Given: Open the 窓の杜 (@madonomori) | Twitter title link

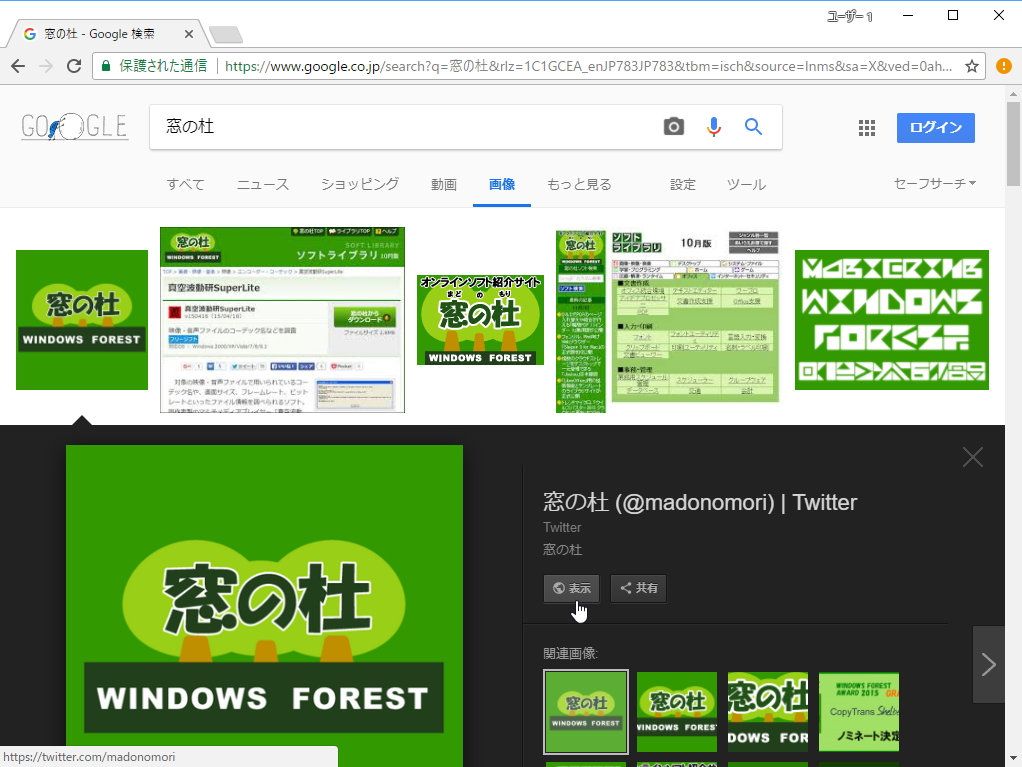Looking at the screenshot, I should click(x=700, y=502).
